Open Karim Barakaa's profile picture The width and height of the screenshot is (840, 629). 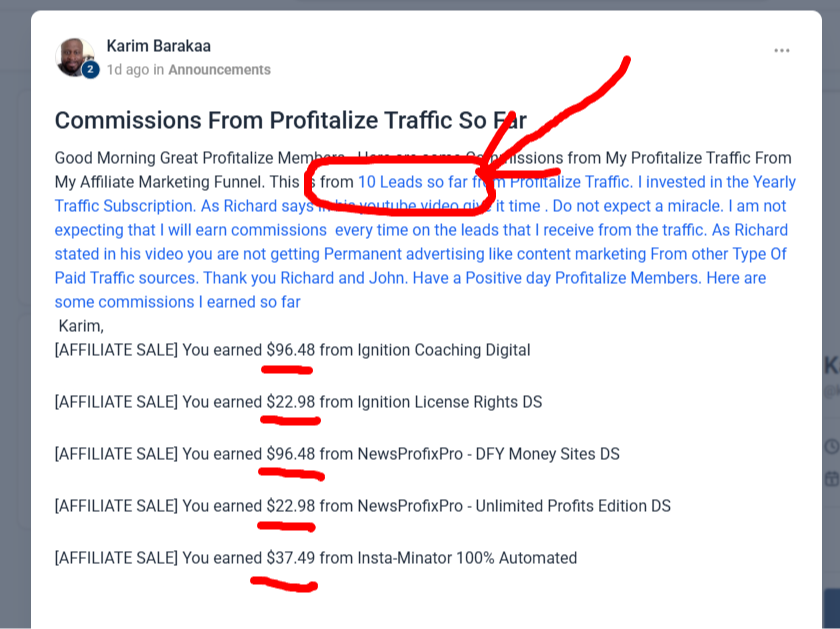point(74,57)
